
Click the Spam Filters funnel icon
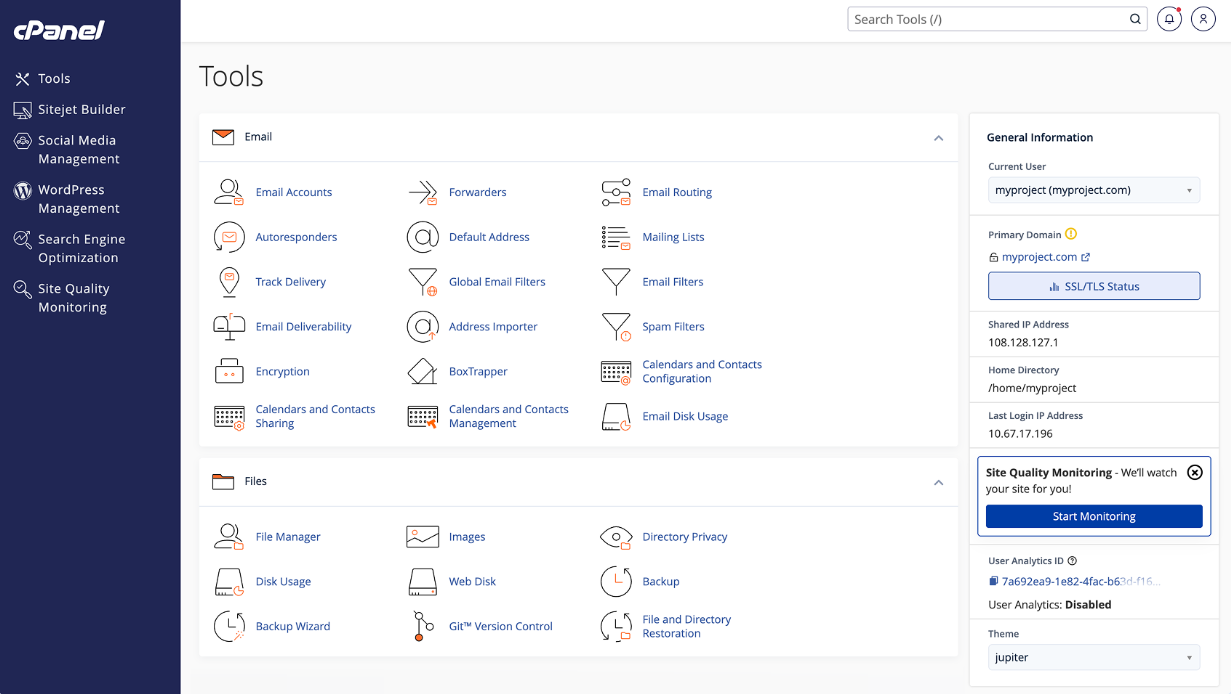(616, 327)
